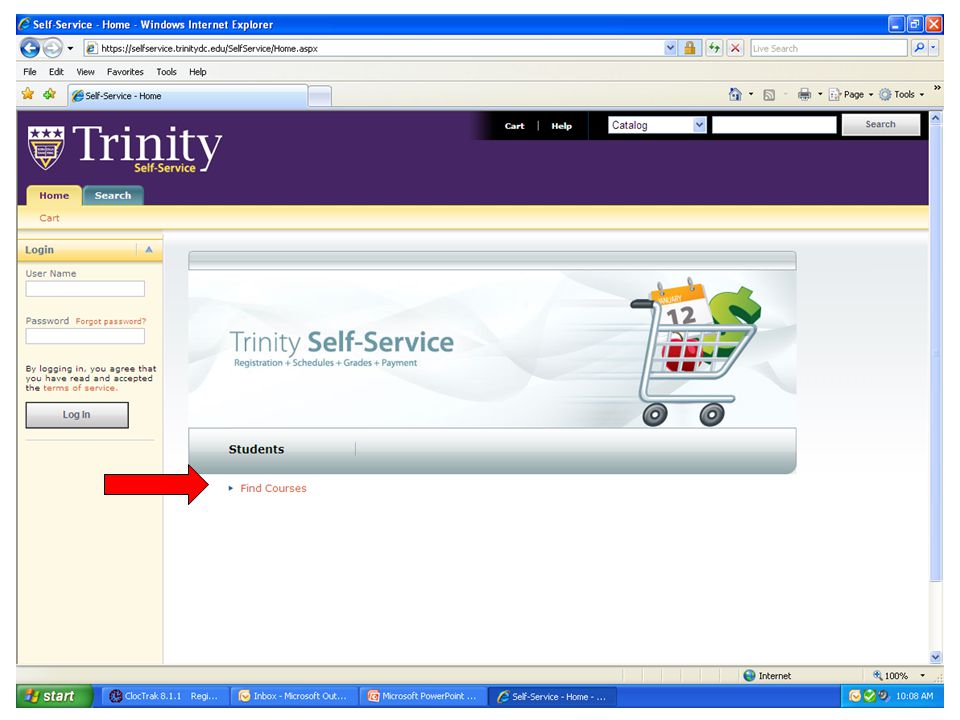The height and width of the screenshot is (720, 960).
Task: Click the Search button in top bar
Action: pyautogui.click(x=880, y=124)
